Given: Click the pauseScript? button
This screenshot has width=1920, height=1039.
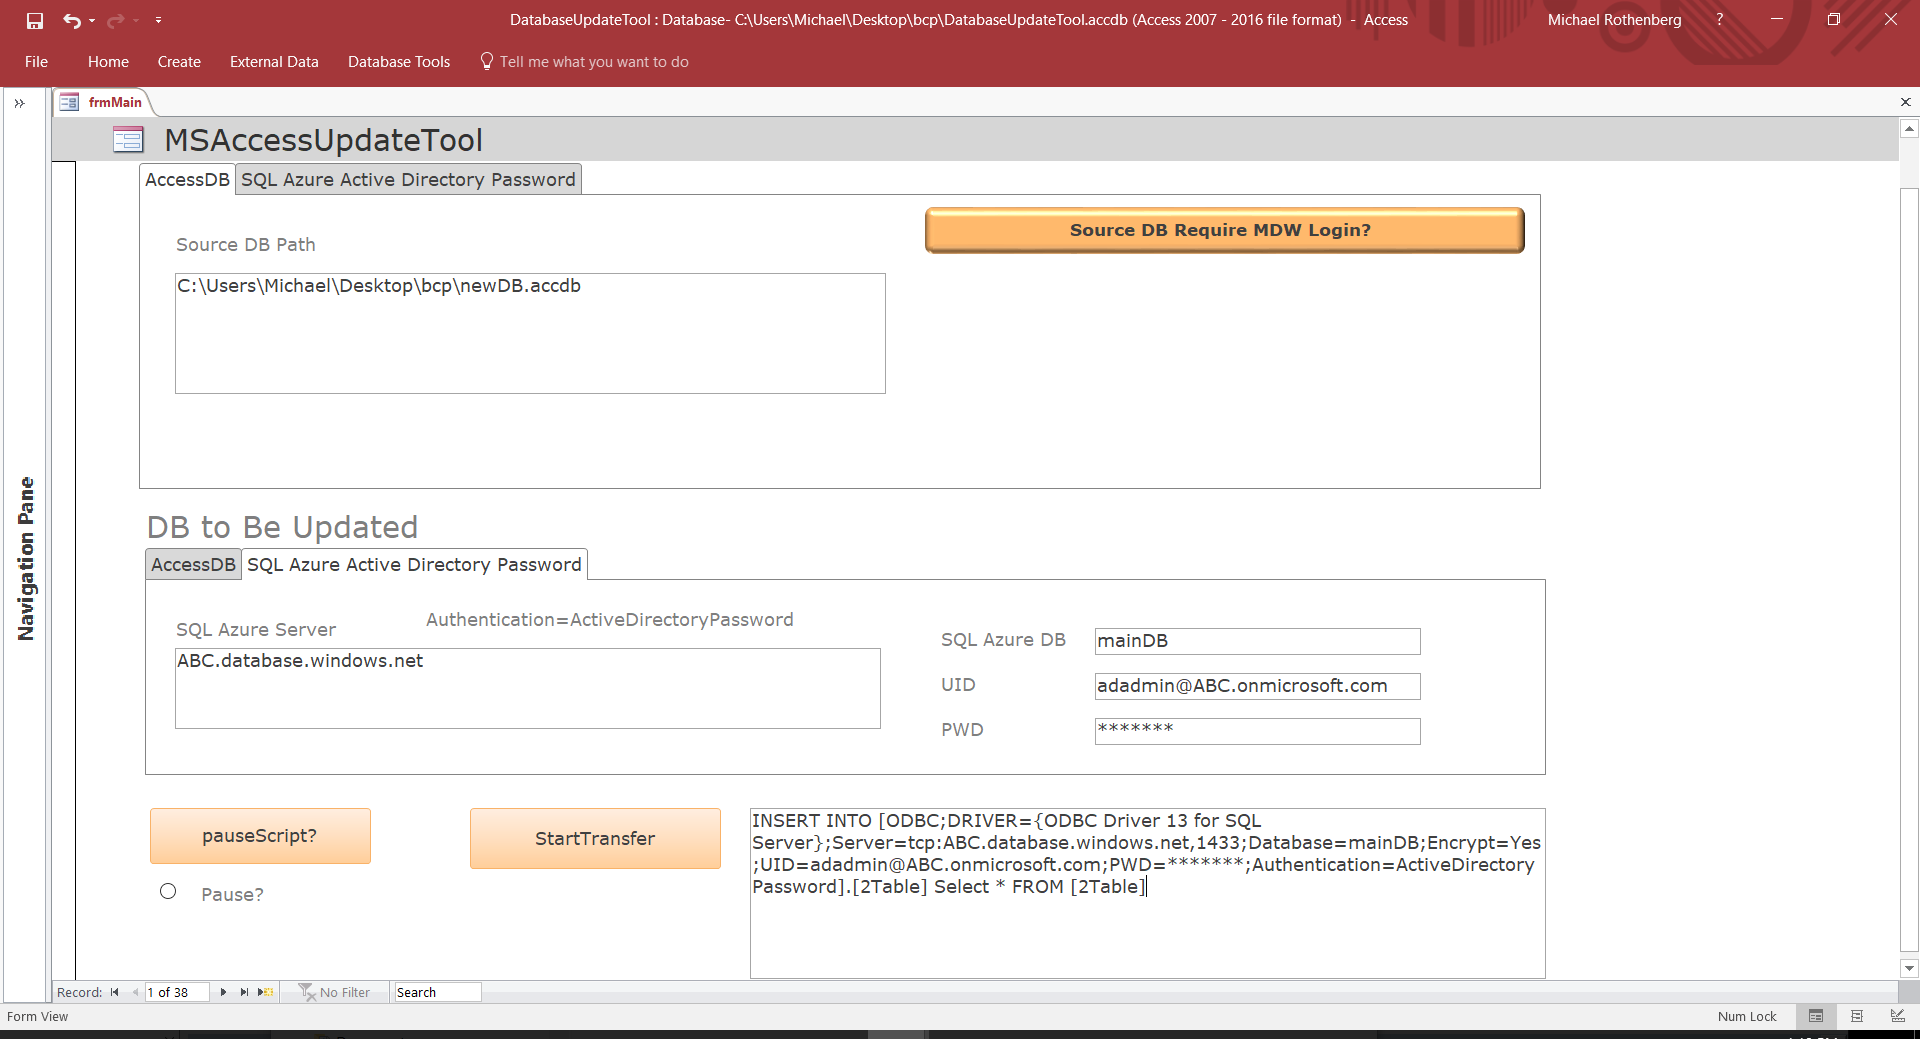Looking at the screenshot, I should [x=260, y=836].
